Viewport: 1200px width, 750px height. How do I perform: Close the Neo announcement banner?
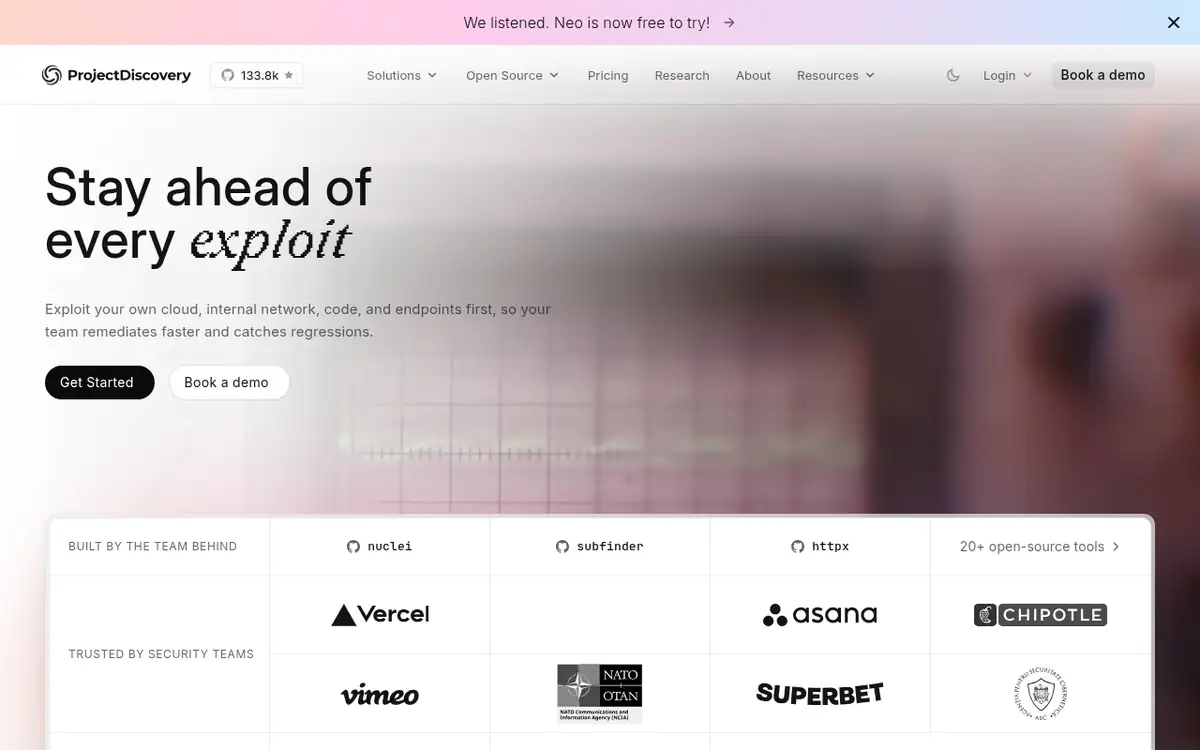(1174, 22)
